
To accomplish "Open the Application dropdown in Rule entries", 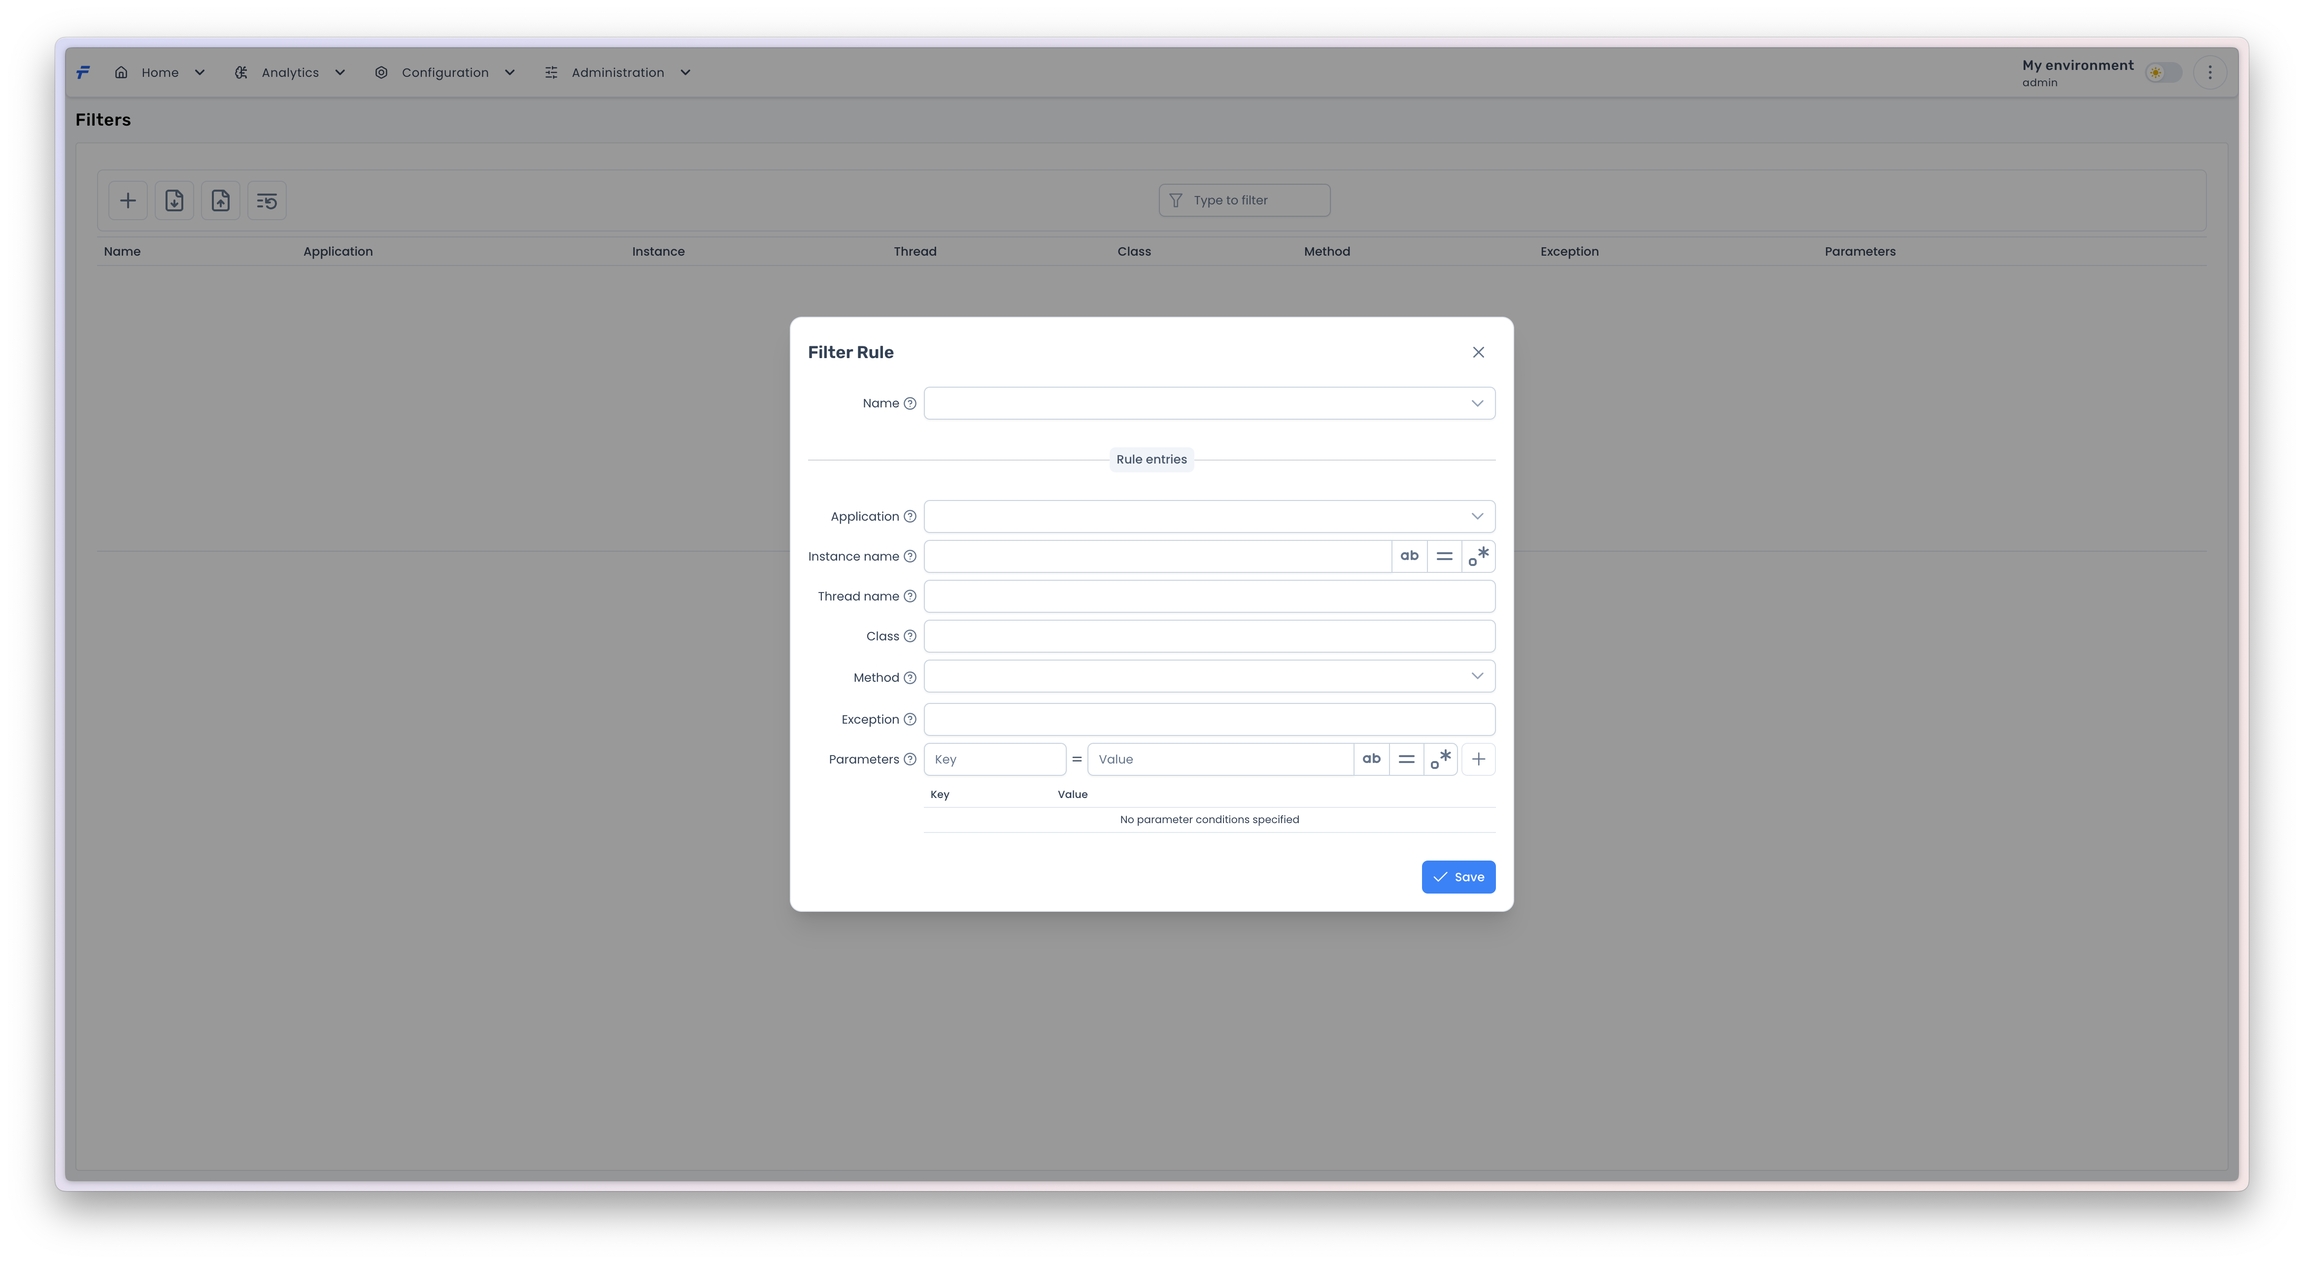I will [x=1476, y=516].
